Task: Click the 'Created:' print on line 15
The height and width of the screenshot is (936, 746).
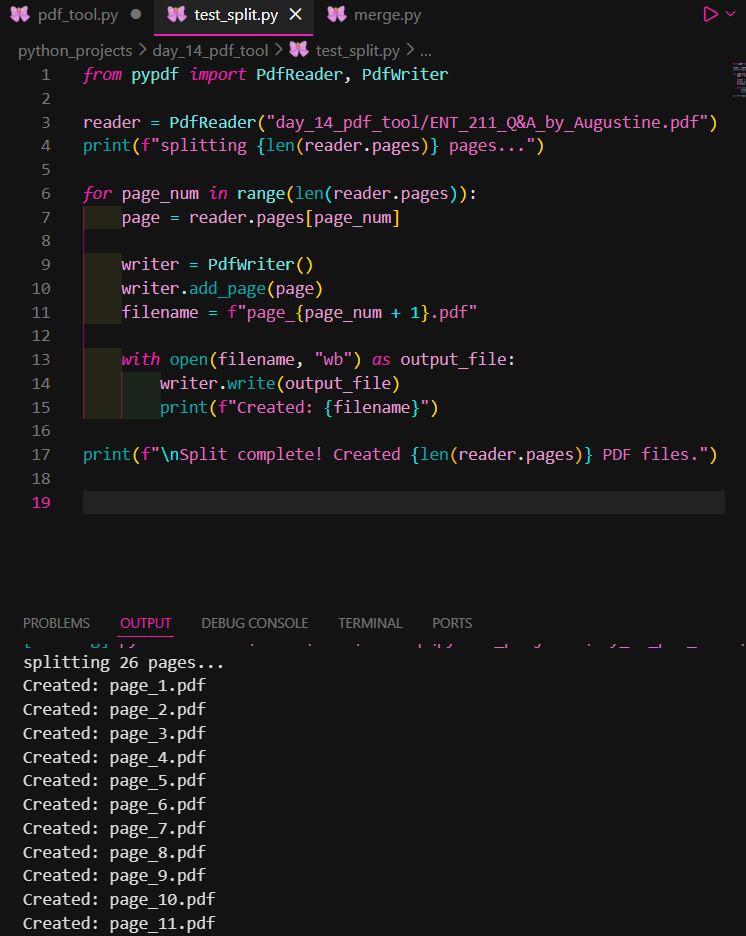Action: [x=299, y=408]
